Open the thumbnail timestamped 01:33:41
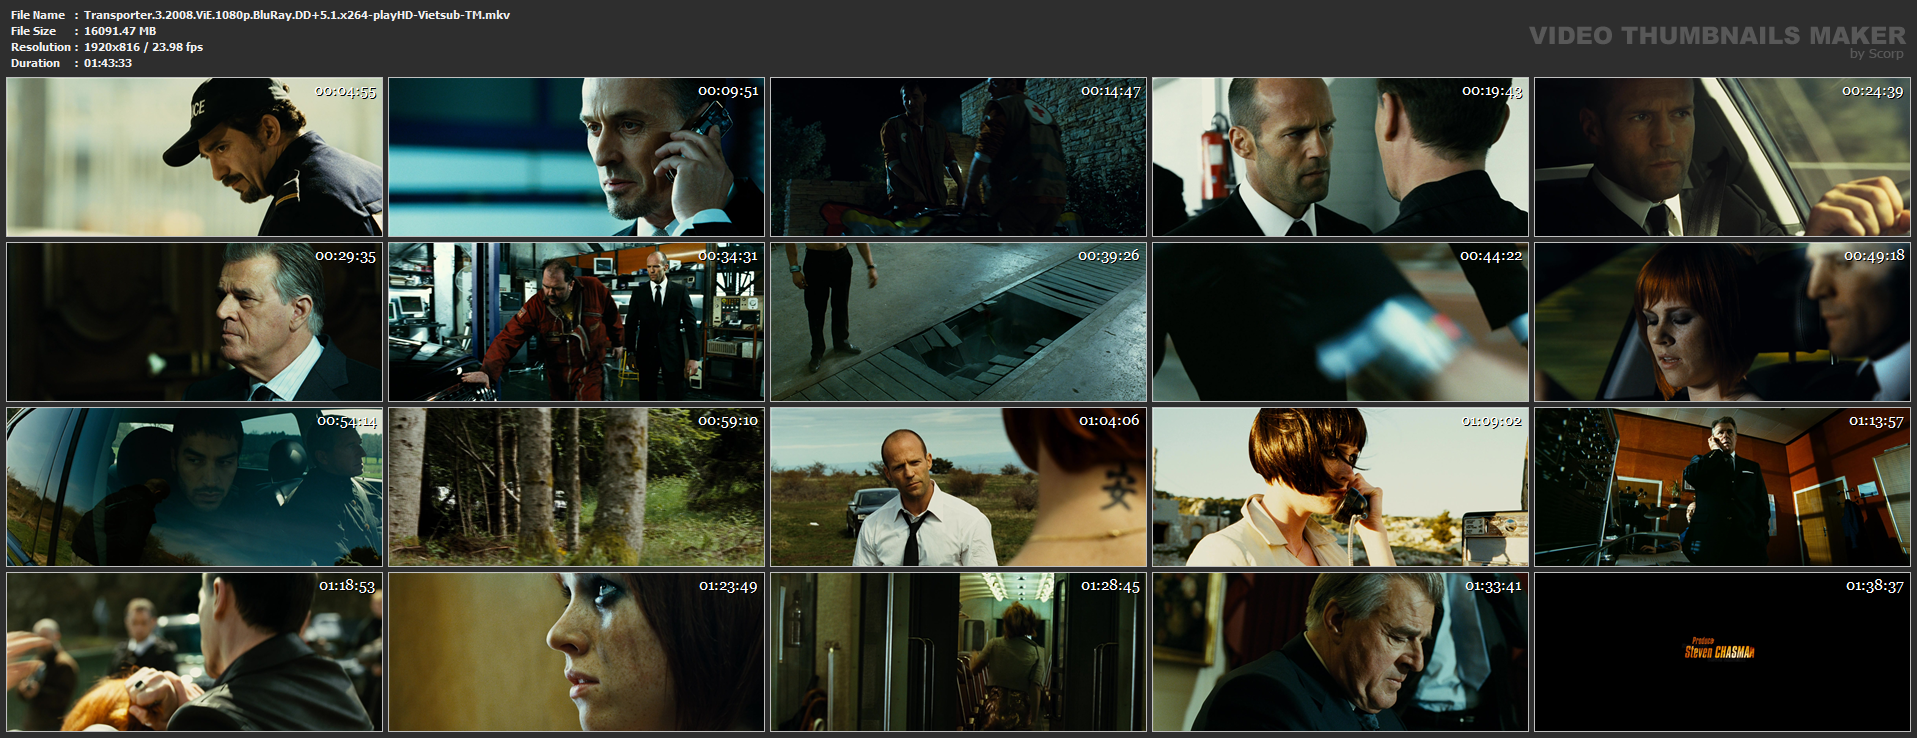This screenshot has width=1917, height=738. [x=1340, y=652]
